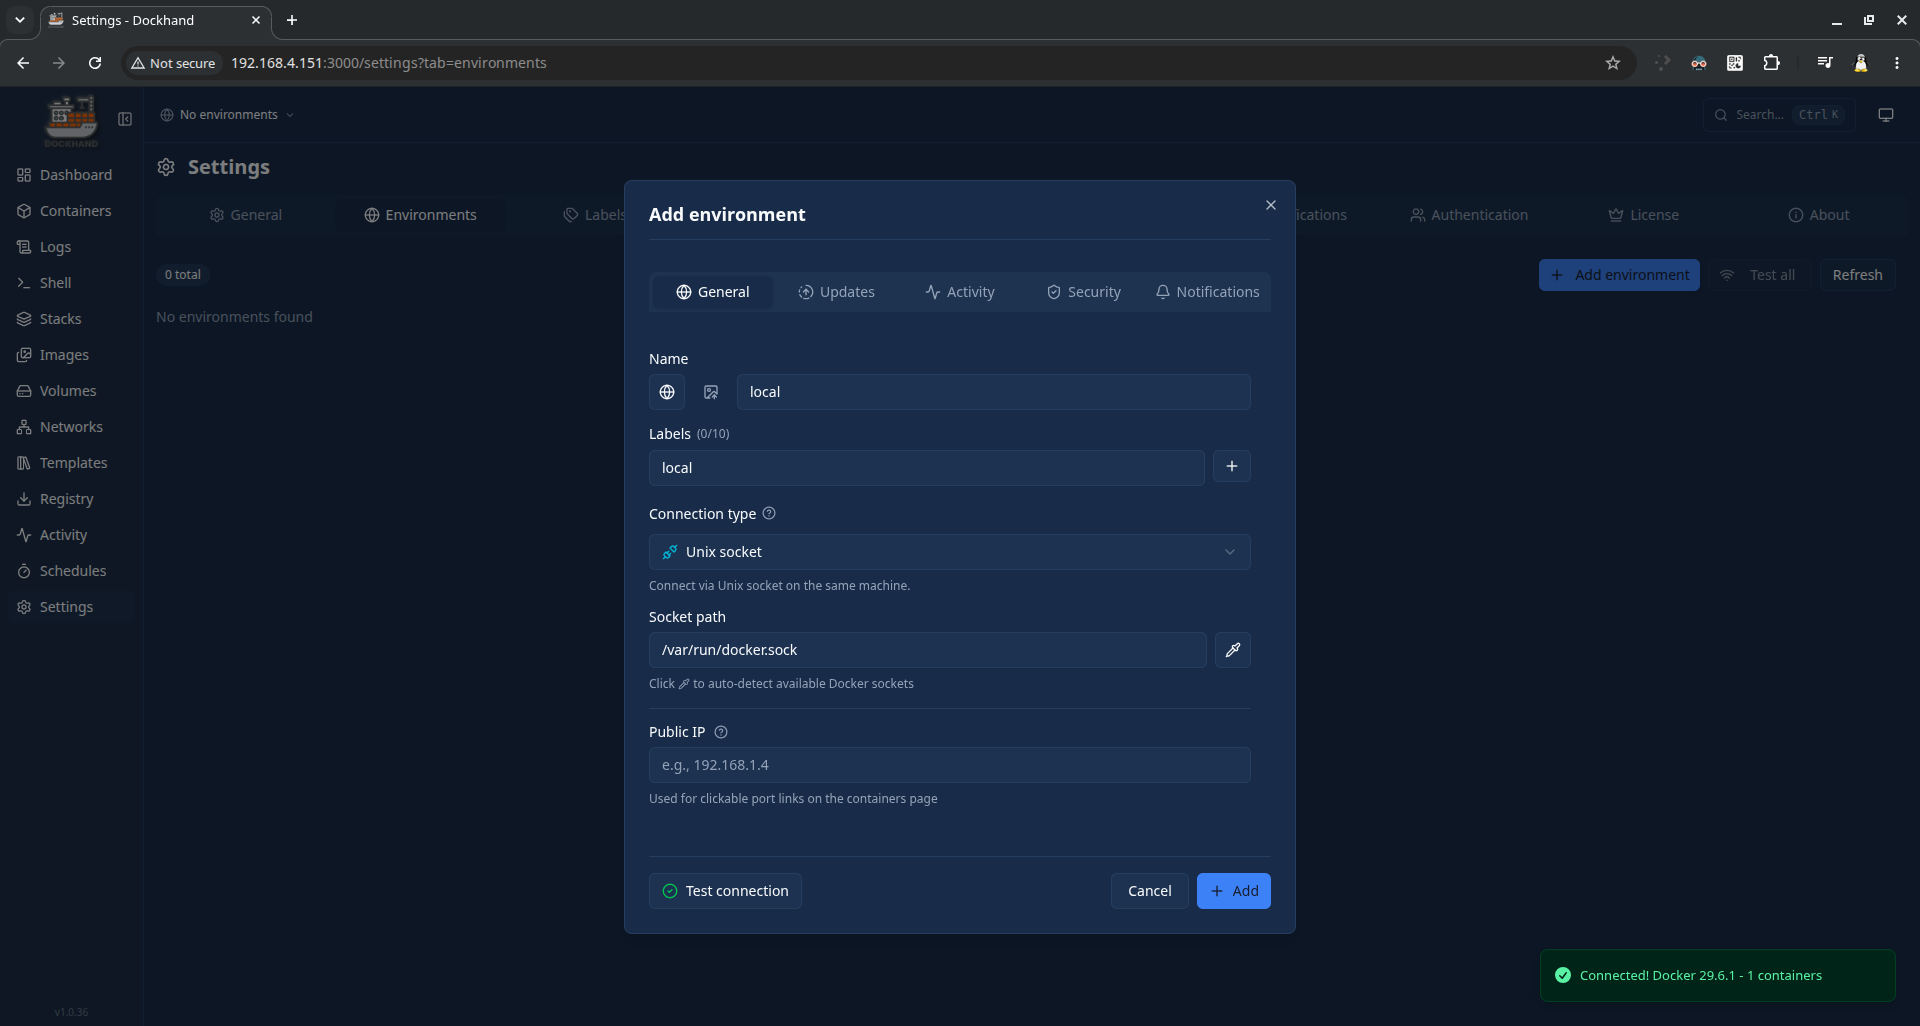Expand the No environments selector
This screenshot has width=1920, height=1026.
click(x=227, y=115)
